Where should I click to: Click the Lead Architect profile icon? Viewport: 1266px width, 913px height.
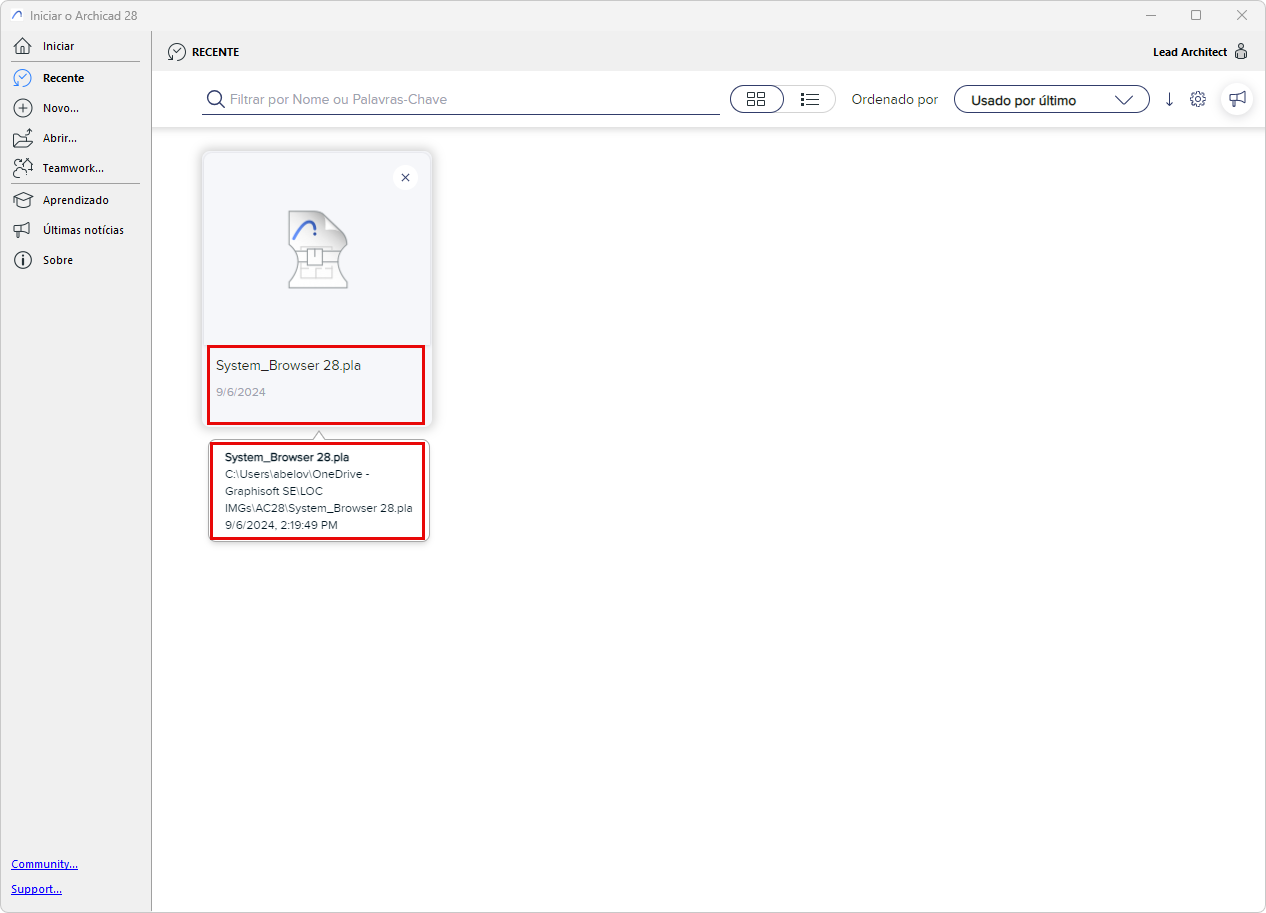point(1241,51)
